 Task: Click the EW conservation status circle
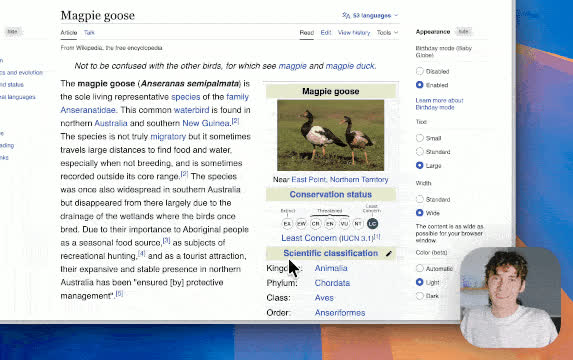301,224
